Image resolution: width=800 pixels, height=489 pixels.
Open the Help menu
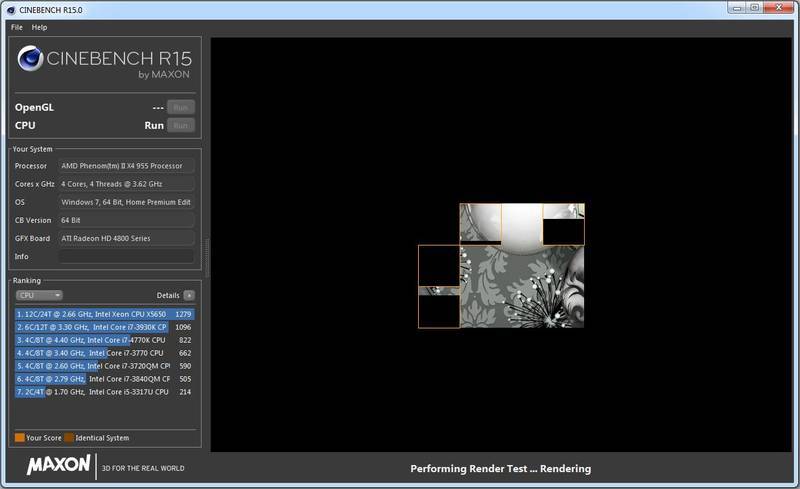tap(39, 27)
